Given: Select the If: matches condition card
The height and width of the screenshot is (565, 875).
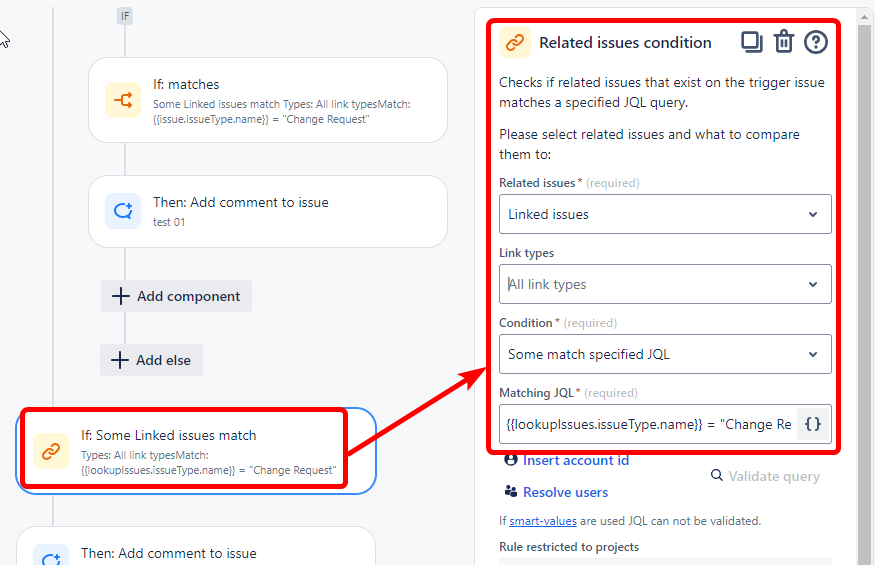Looking at the screenshot, I should [268, 100].
